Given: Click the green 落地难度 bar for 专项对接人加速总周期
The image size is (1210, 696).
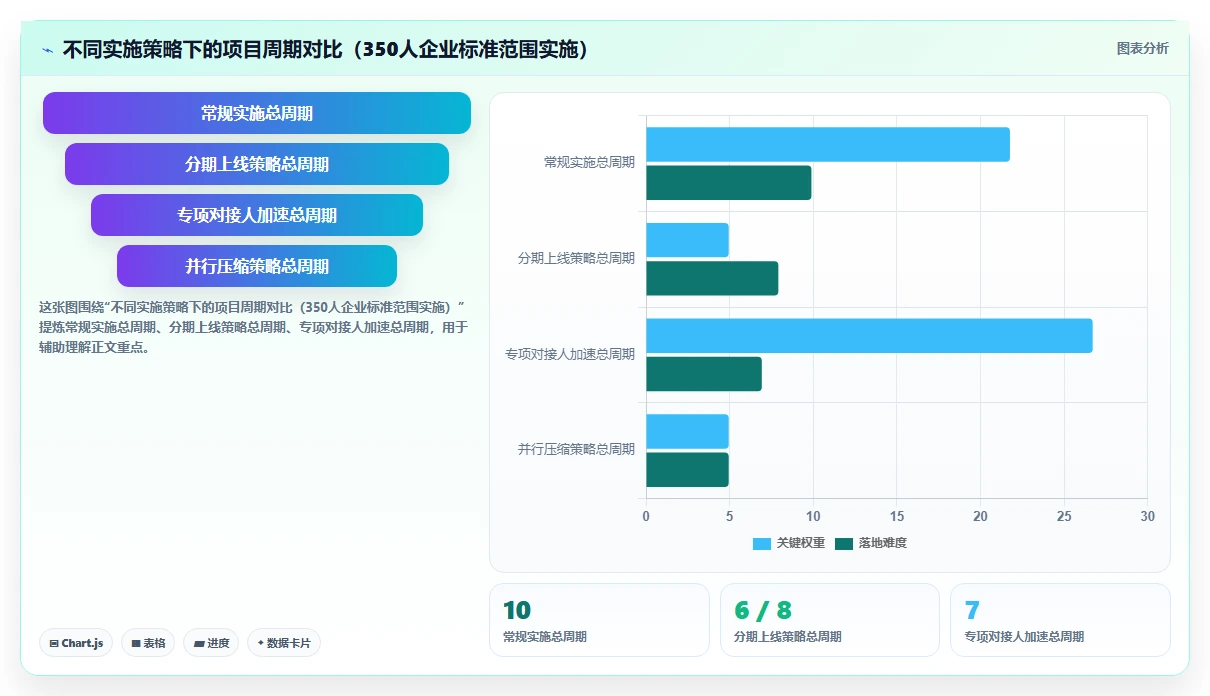Looking at the screenshot, I should point(704,374).
